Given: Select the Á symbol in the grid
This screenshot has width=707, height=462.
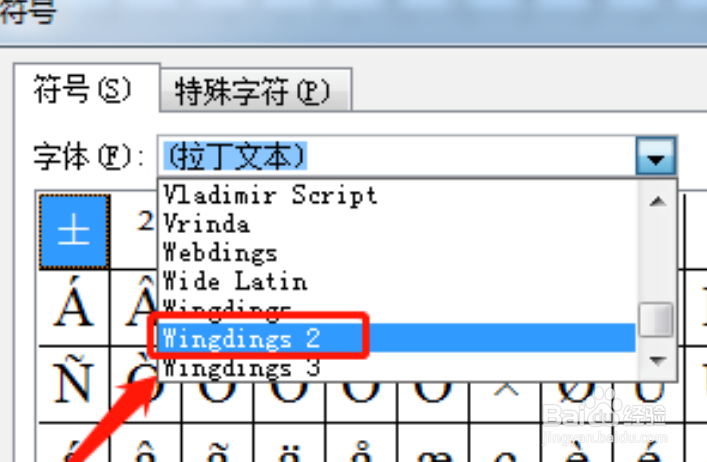Looking at the screenshot, I should pyautogui.click(x=74, y=309).
